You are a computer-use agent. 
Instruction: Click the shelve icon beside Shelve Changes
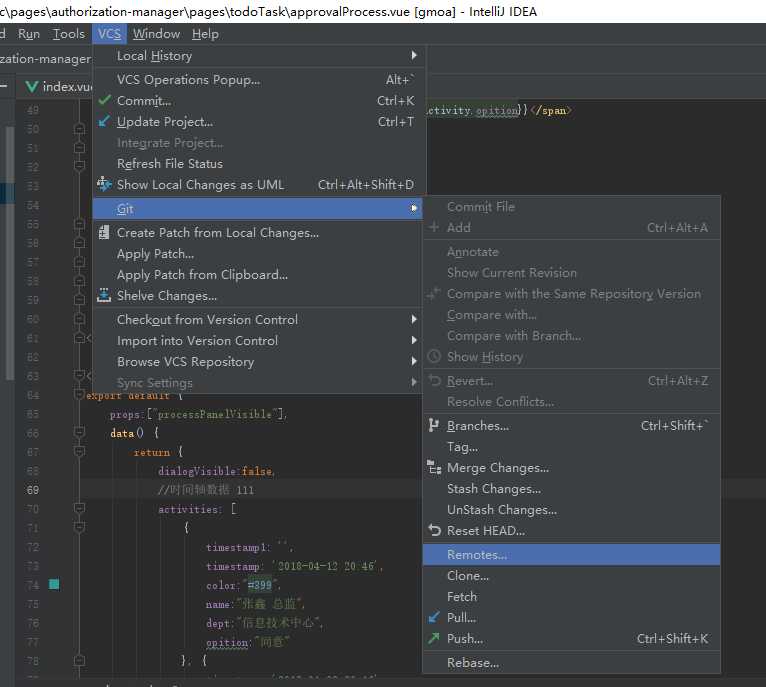coord(104,295)
